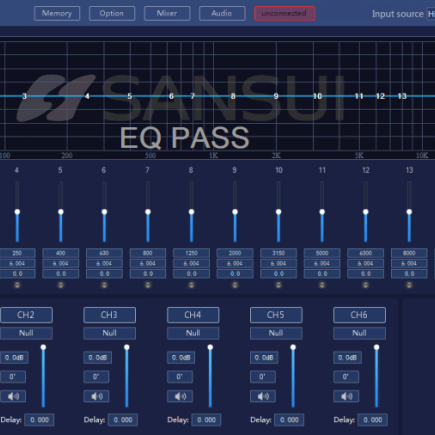Click the 0.0 gain field under 5000
Viewport: 435px width, 435px height.
(322, 274)
